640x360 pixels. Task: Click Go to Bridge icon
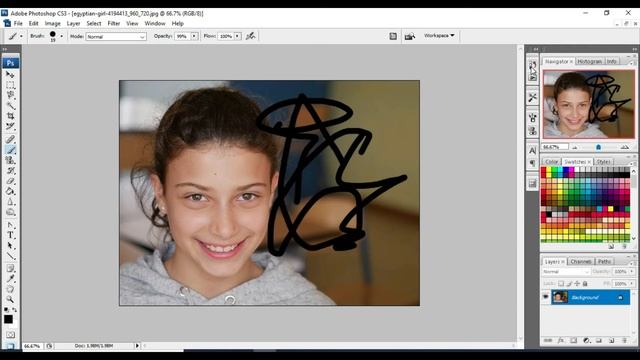coord(410,36)
